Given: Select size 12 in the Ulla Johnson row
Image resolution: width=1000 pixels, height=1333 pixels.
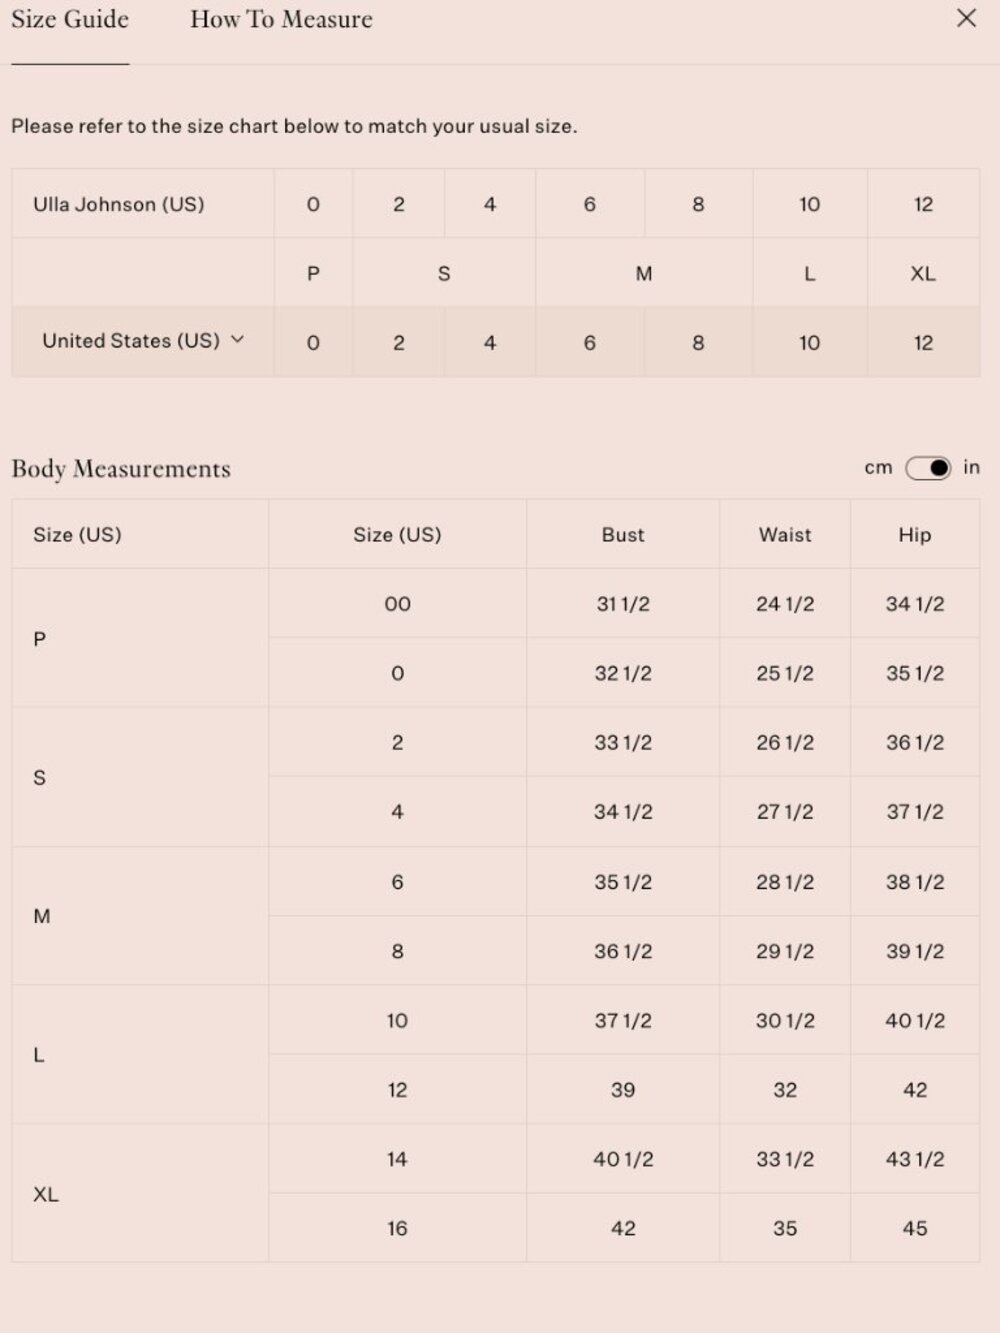Looking at the screenshot, I should 923,204.
